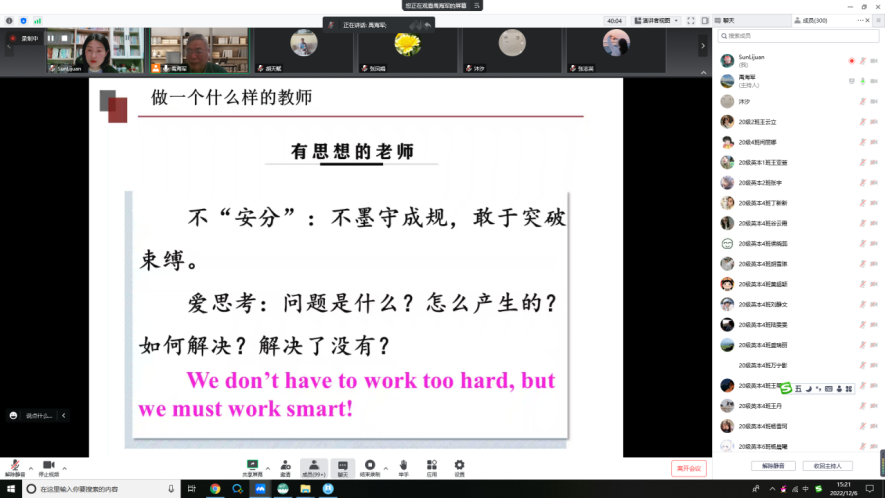Expand video options arrow next to camera
The height and width of the screenshot is (498, 885).
pos(65,467)
